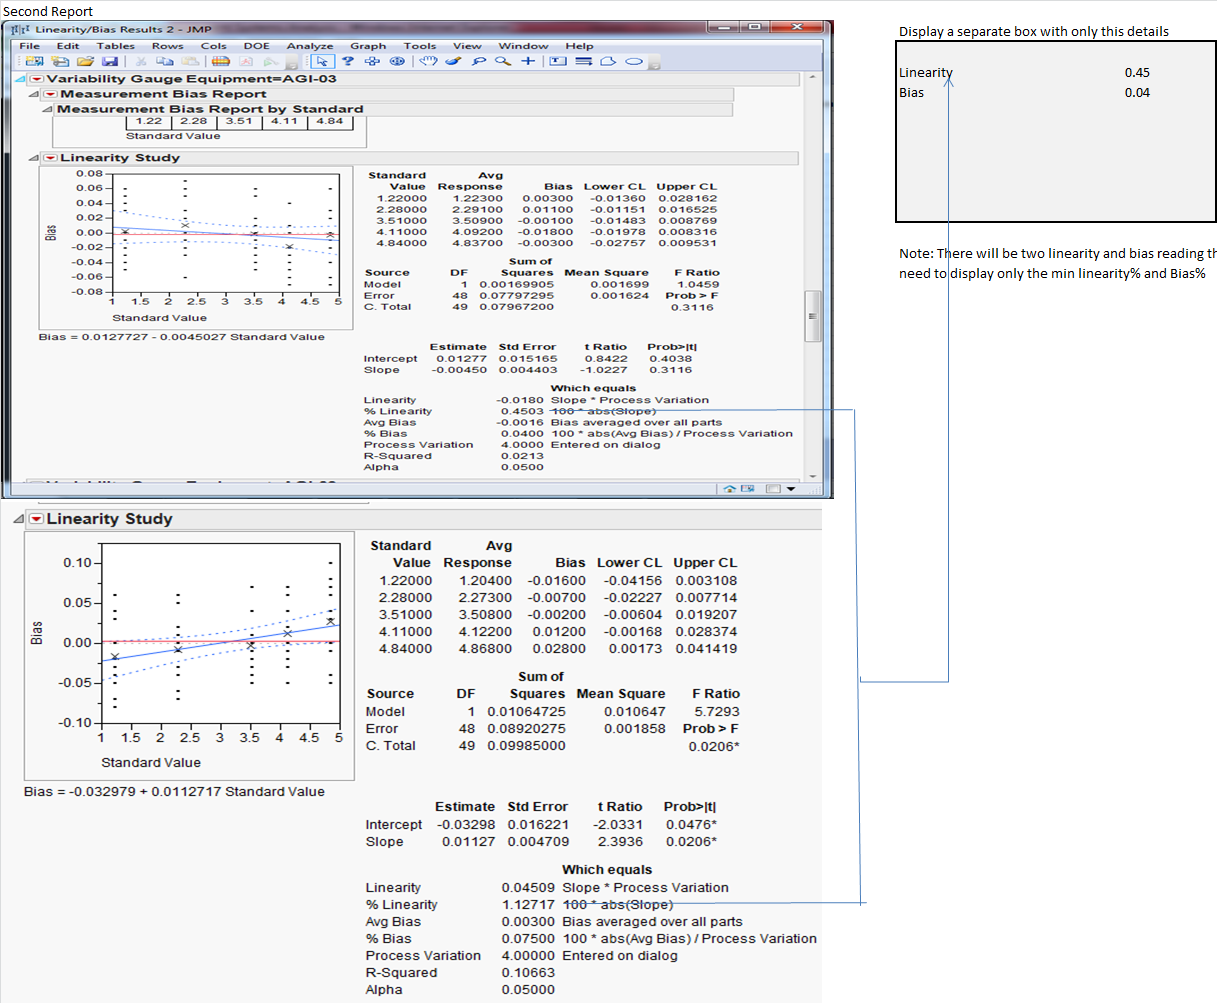Image resolution: width=1217 pixels, height=1003 pixels.
Task: Select the Crosshairs plus tool
Action: click(x=528, y=61)
